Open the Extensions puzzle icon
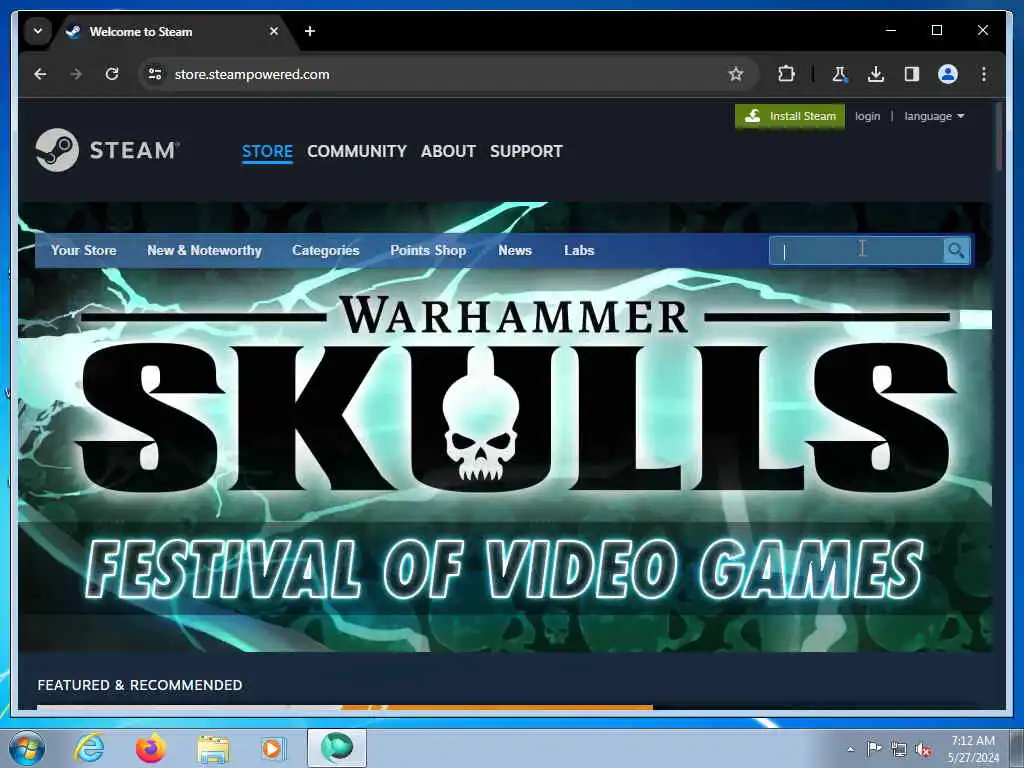This screenshot has height=768, width=1024. click(786, 74)
